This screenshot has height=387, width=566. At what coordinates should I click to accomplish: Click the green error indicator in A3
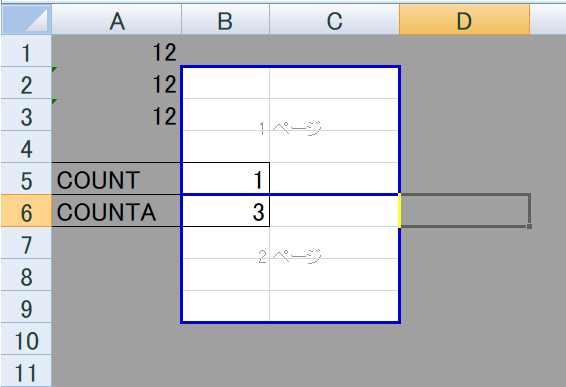[x=54, y=101]
